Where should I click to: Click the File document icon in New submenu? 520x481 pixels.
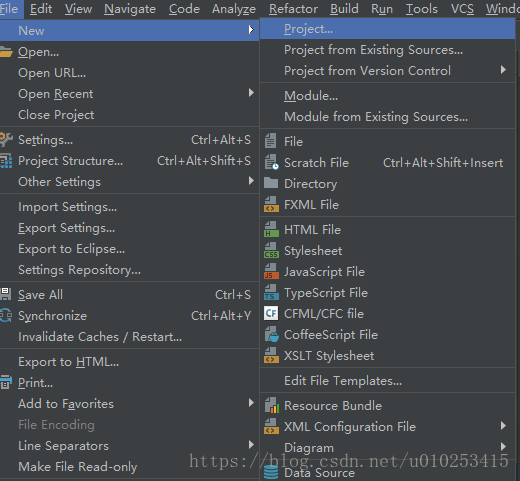click(x=270, y=141)
